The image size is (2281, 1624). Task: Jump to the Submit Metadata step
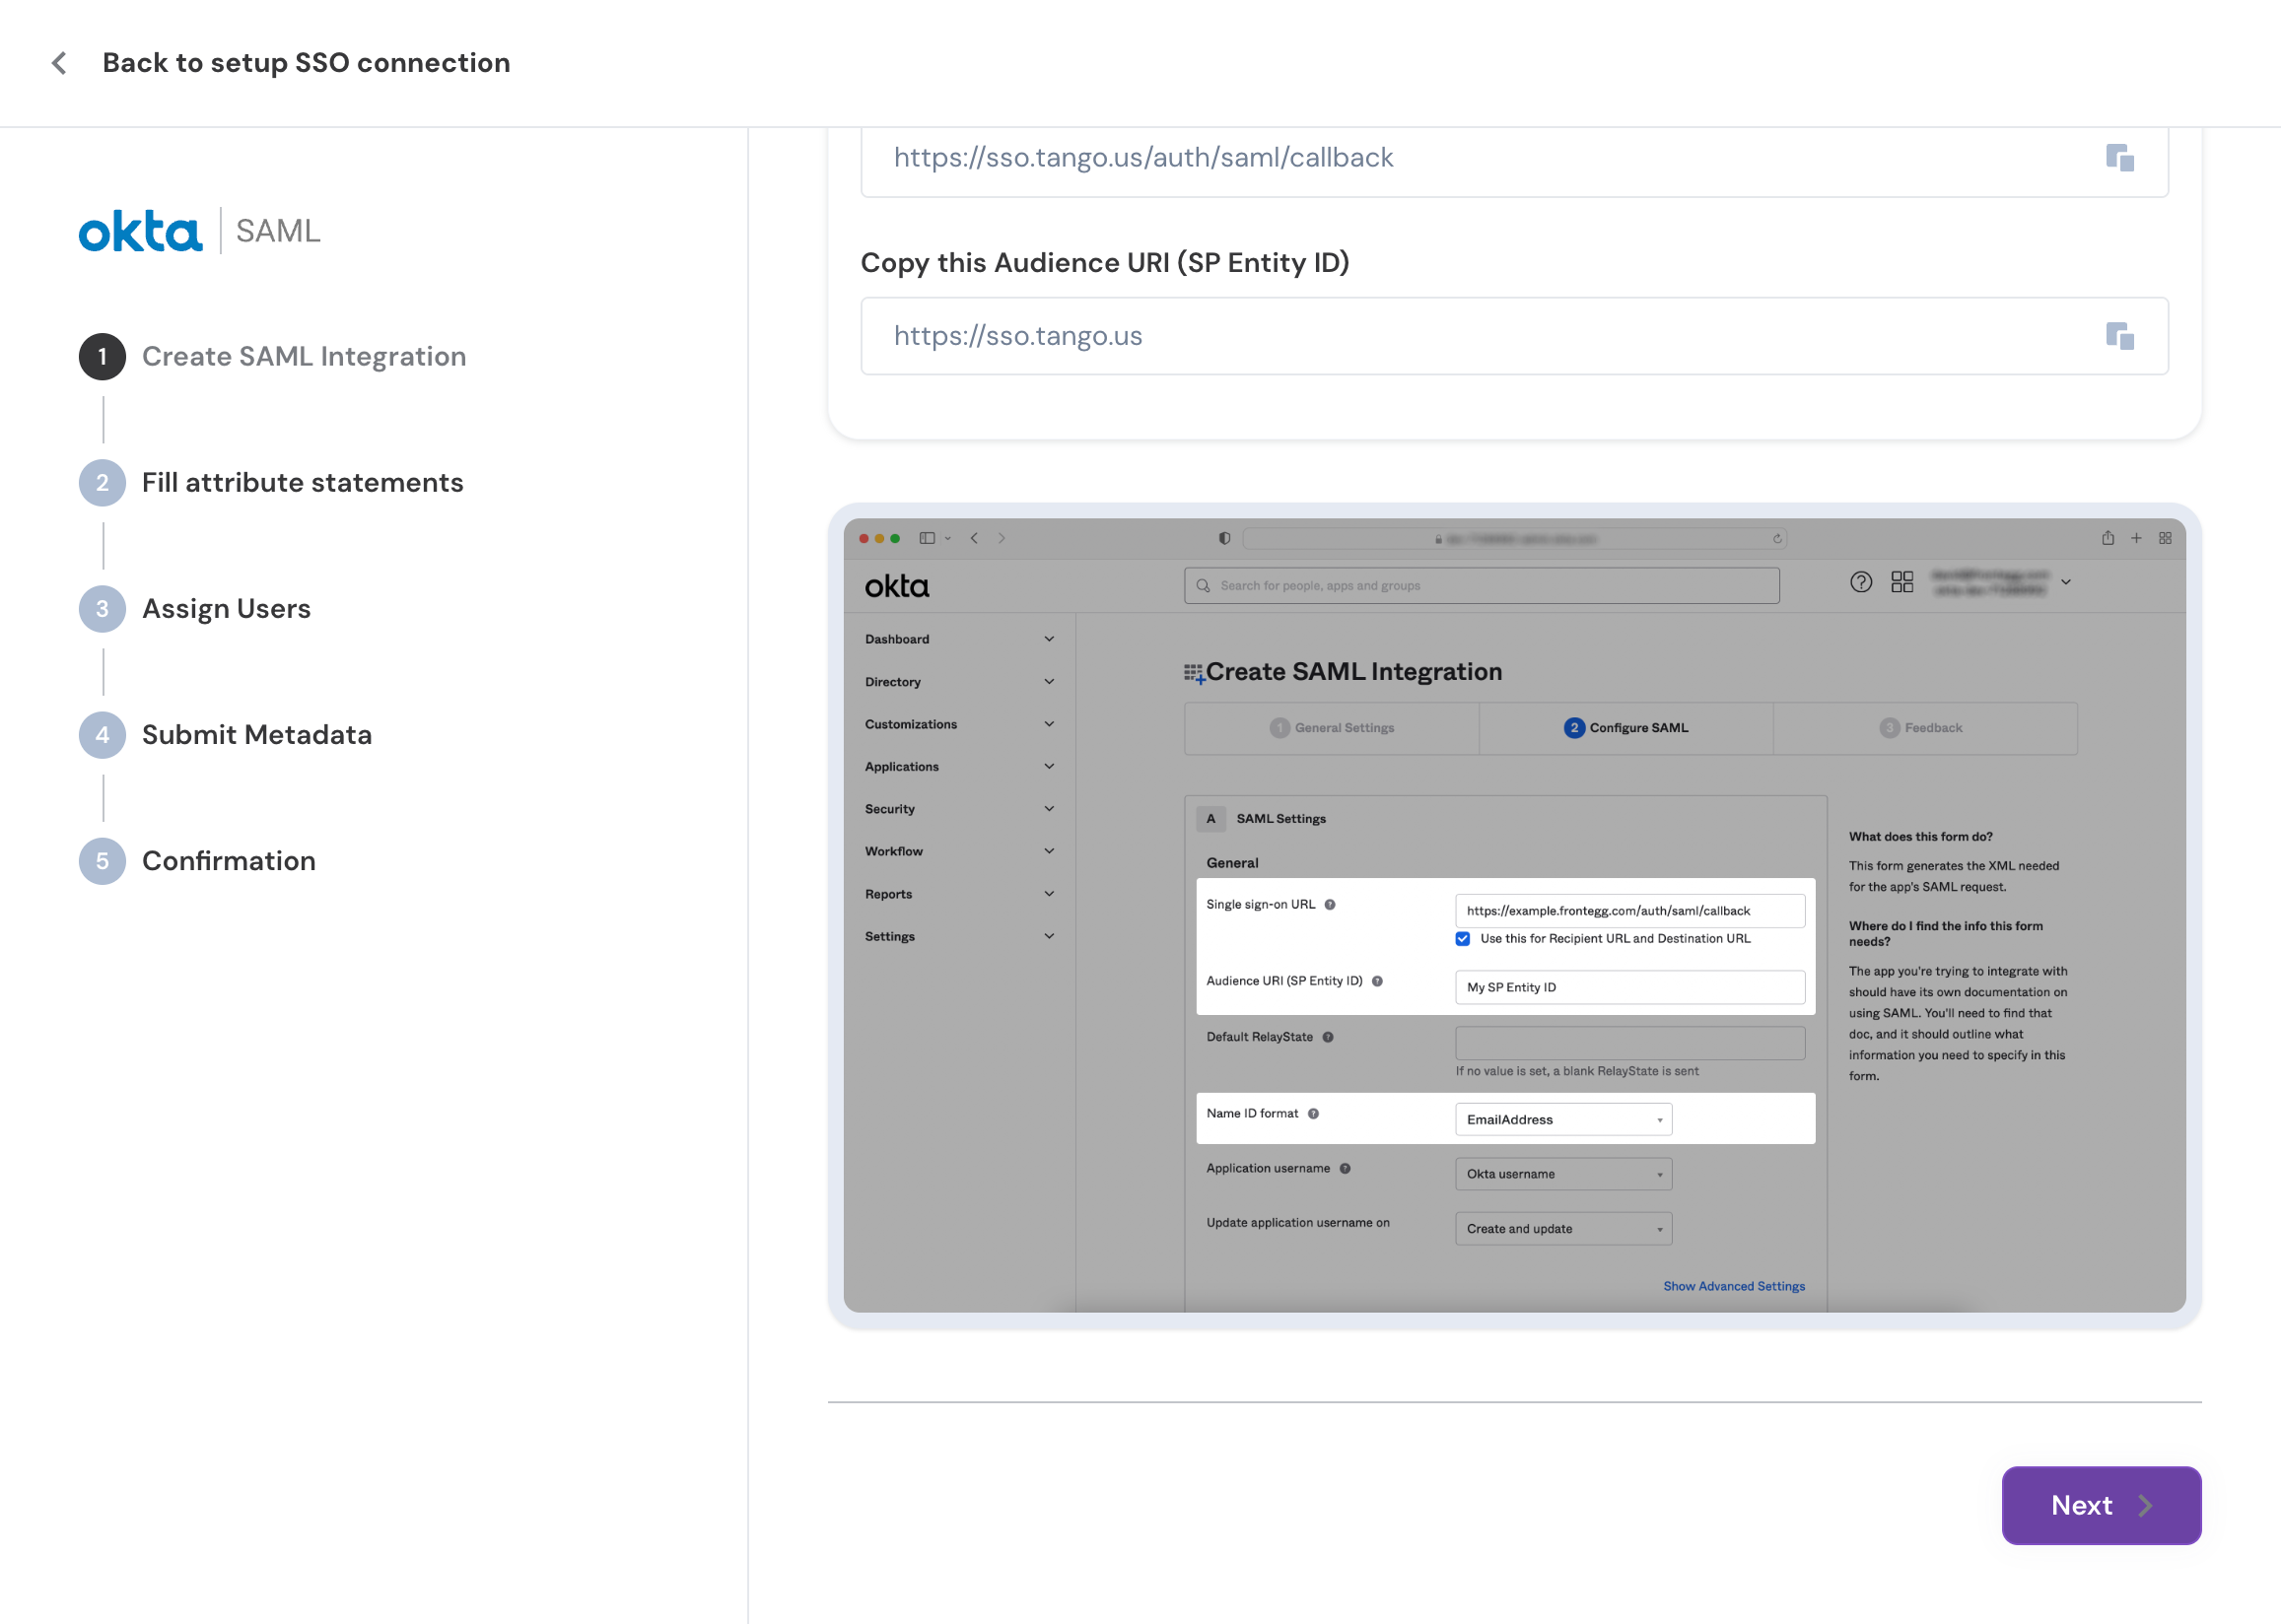click(257, 735)
